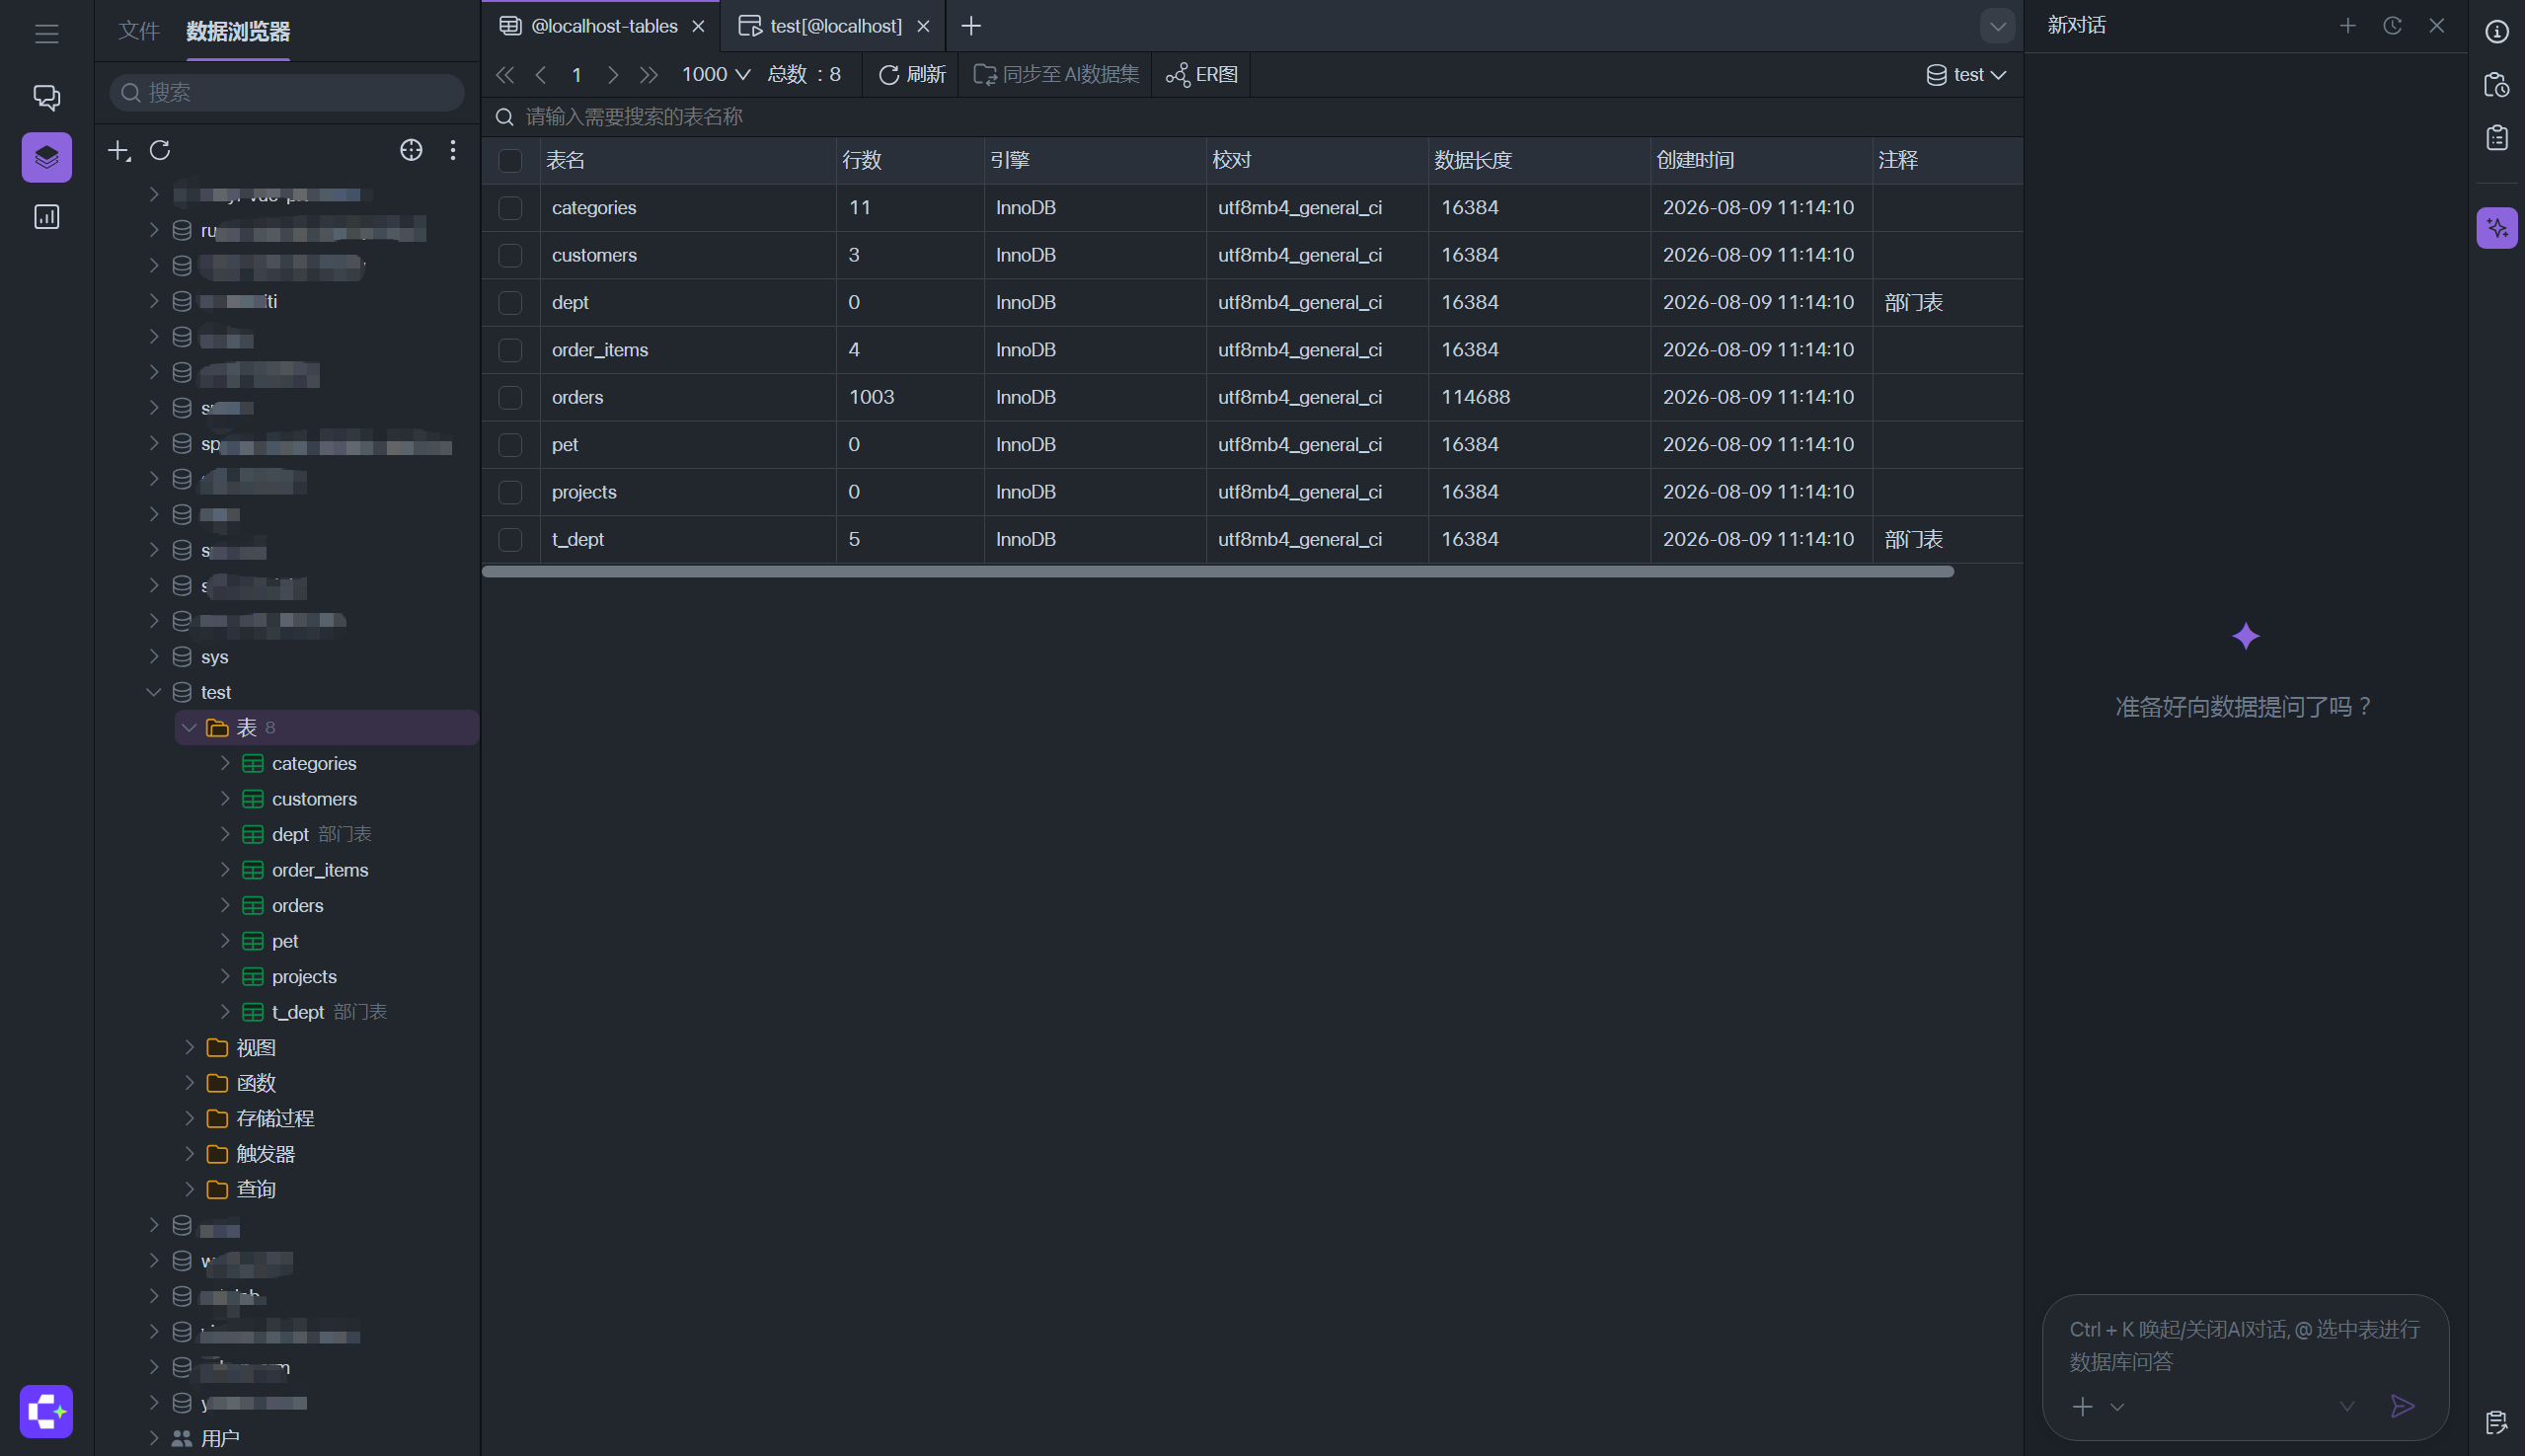
Task: Close the @localhost-tables tab
Action: (698, 27)
